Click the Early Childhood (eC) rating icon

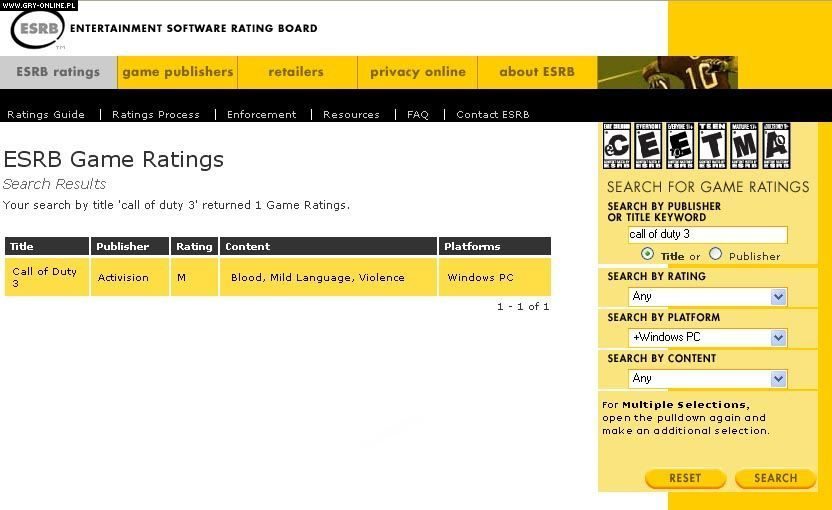tap(616, 146)
